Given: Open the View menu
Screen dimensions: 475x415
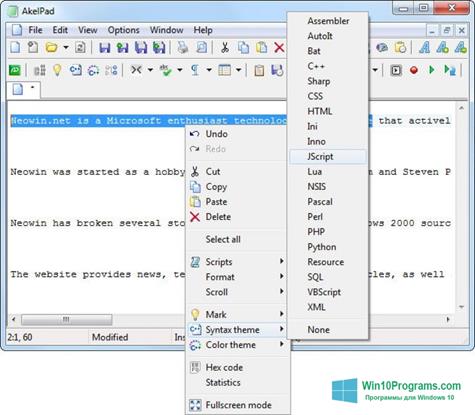Looking at the screenshot, I should [x=88, y=30].
